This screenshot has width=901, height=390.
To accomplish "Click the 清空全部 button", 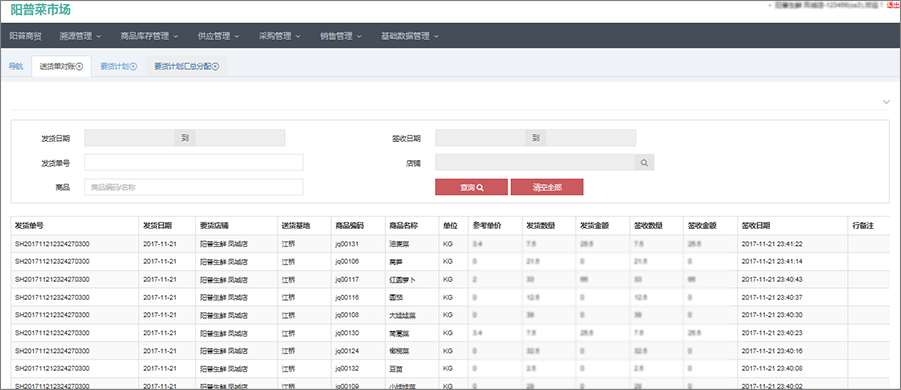I will click(x=547, y=187).
